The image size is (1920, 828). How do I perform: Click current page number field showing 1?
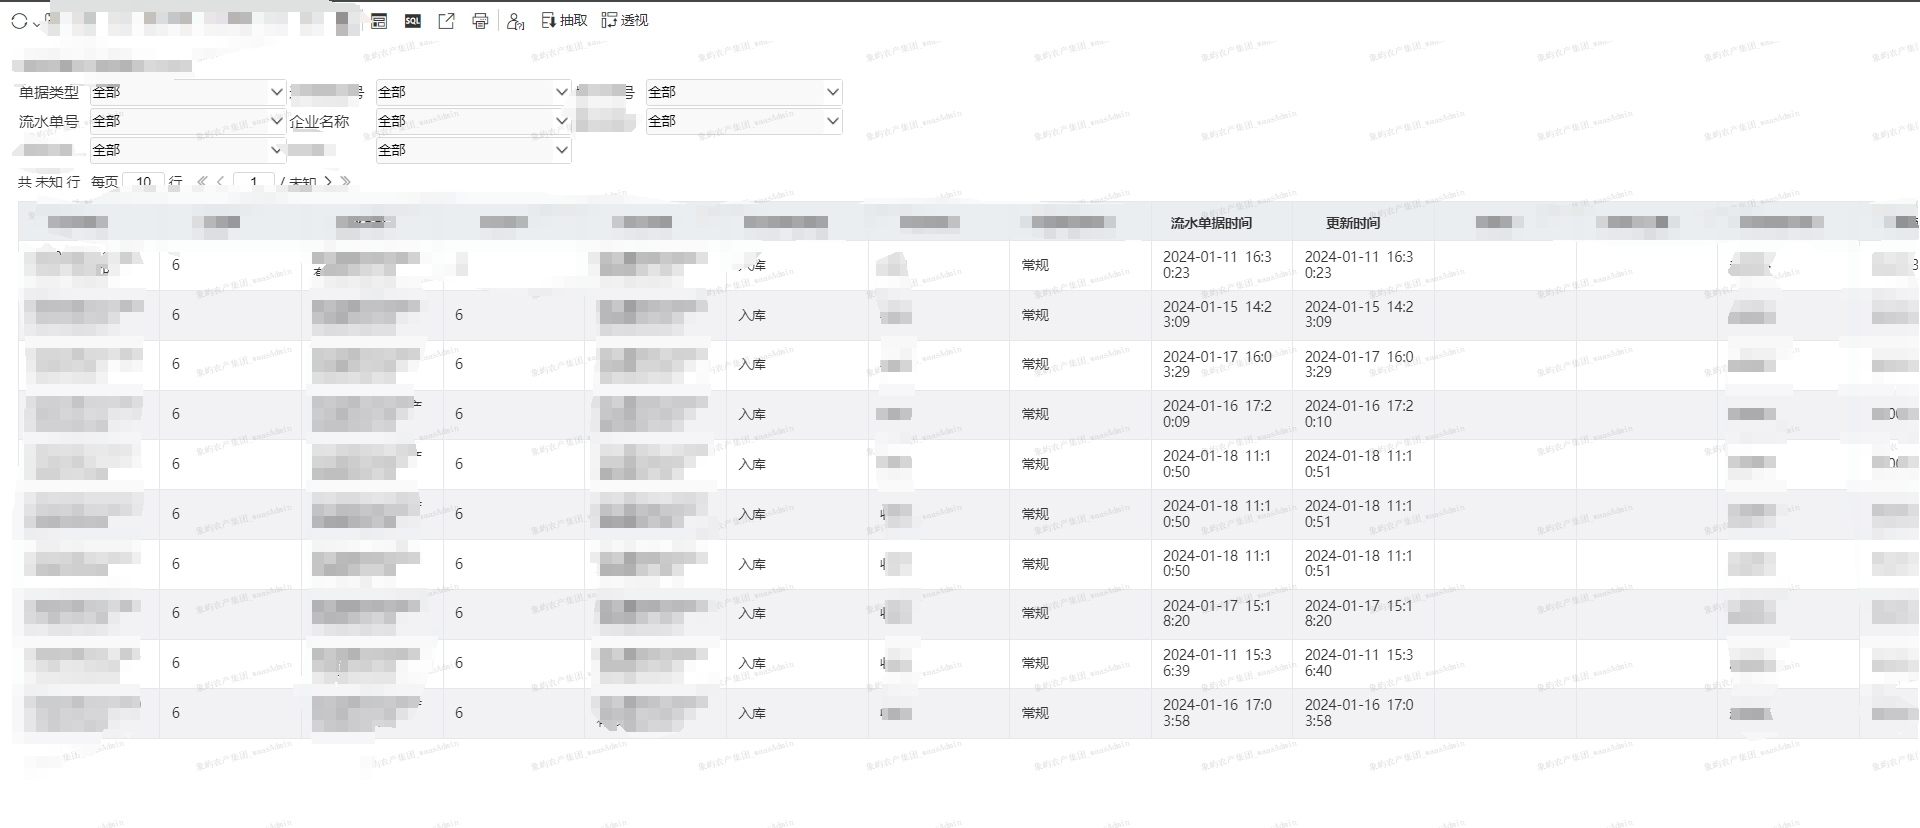pyautogui.click(x=254, y=181)
